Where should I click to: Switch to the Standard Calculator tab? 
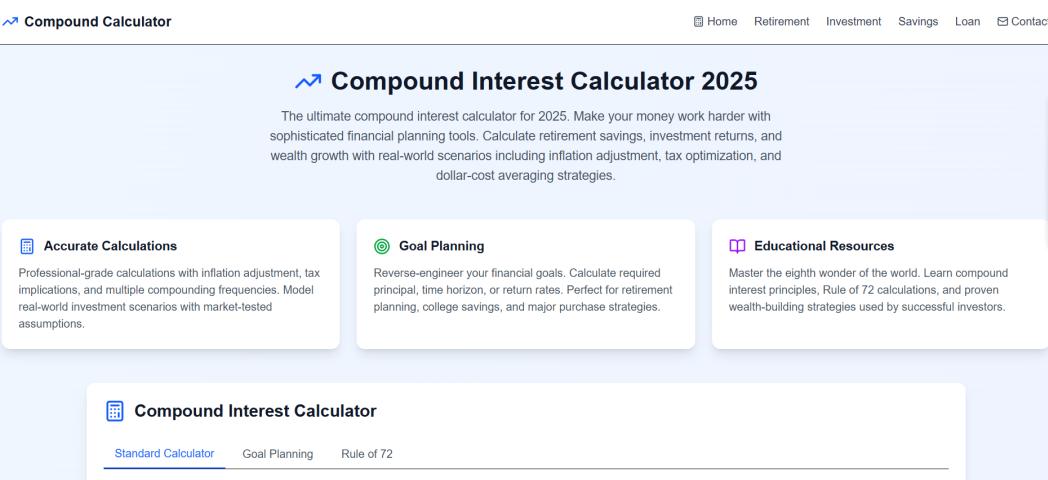coord(164,454)
